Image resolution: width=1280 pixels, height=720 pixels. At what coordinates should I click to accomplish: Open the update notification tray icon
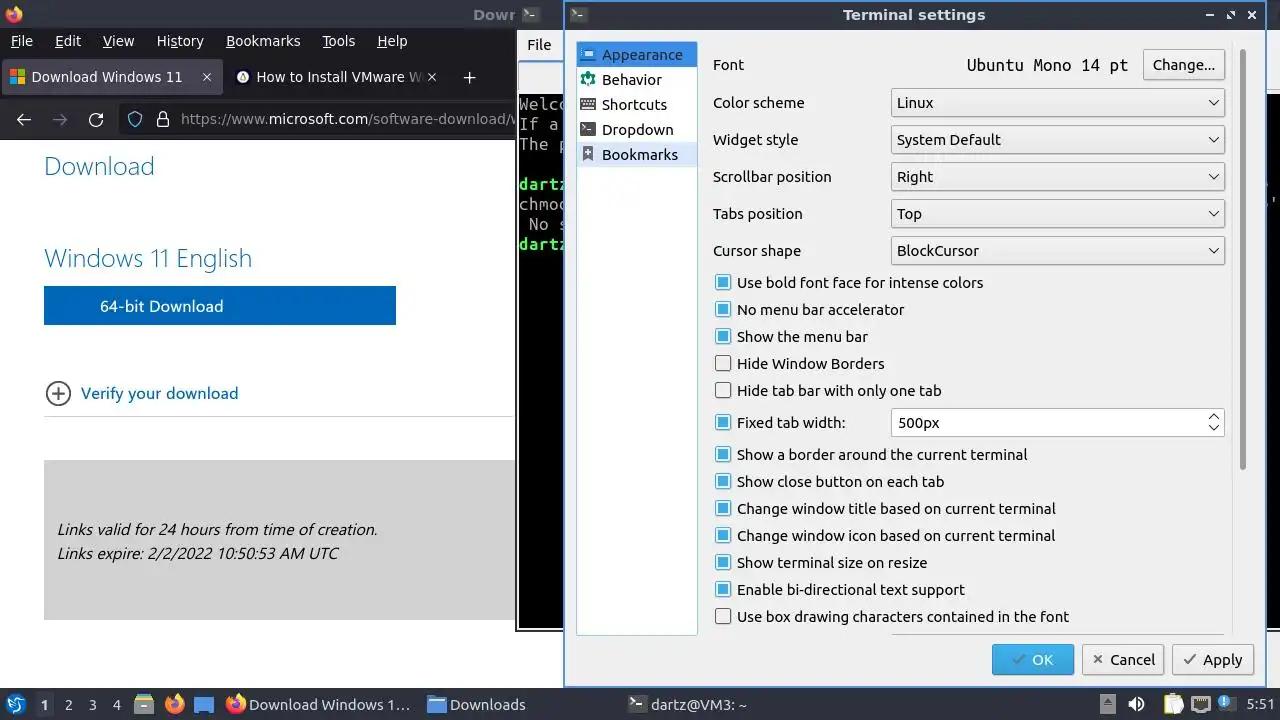(x=1225, y=704)
